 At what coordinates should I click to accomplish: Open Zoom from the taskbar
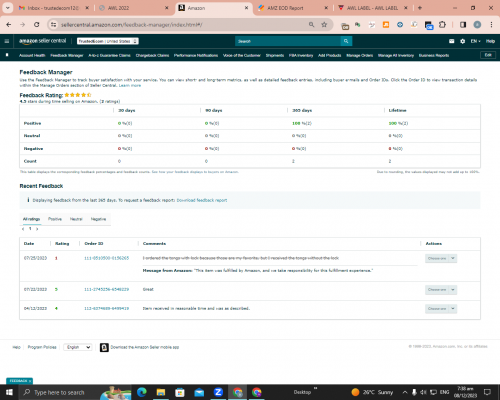(218, 392)
